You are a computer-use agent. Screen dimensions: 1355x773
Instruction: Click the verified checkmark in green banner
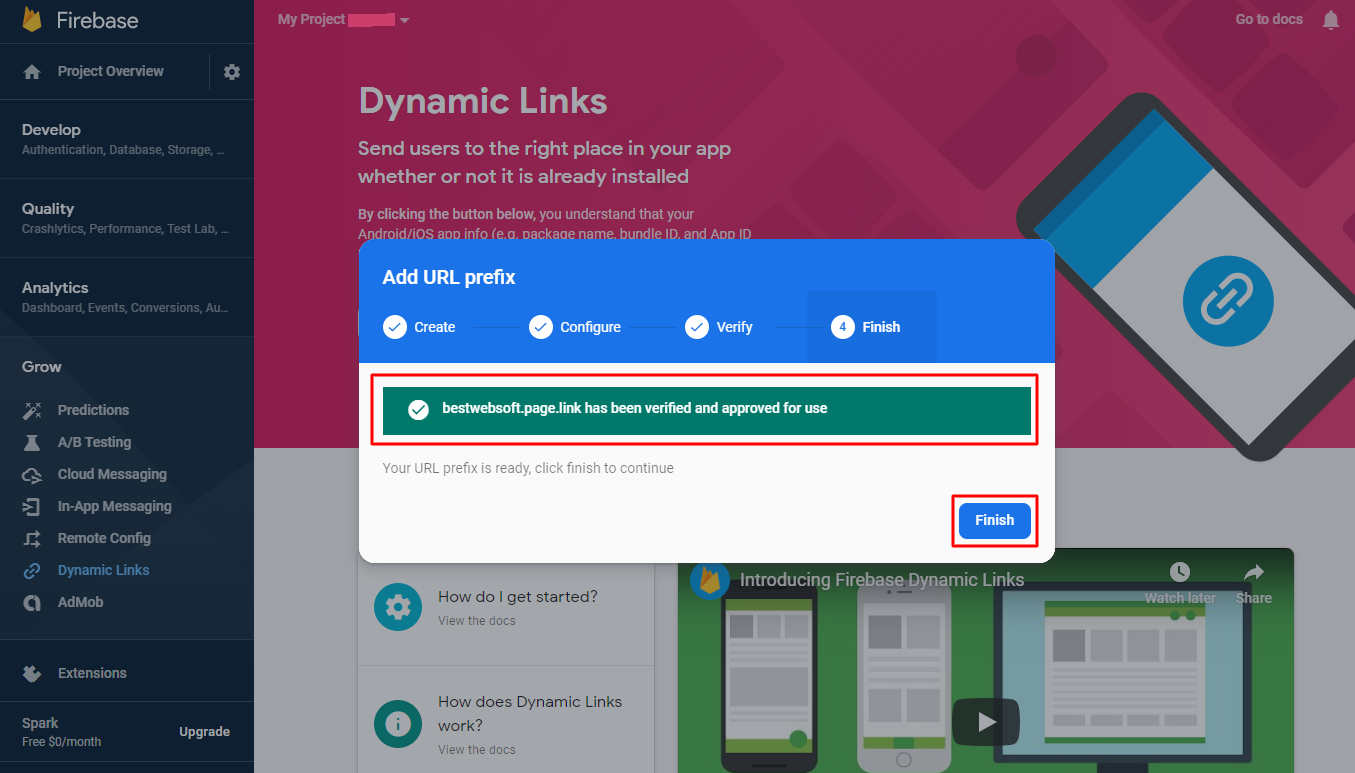pos(419,409)
